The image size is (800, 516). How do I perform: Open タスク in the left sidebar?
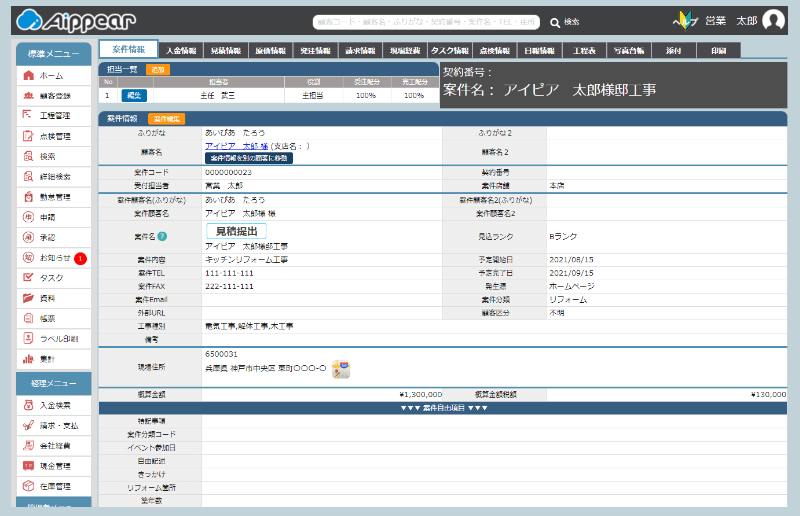(x=52, y=278)
